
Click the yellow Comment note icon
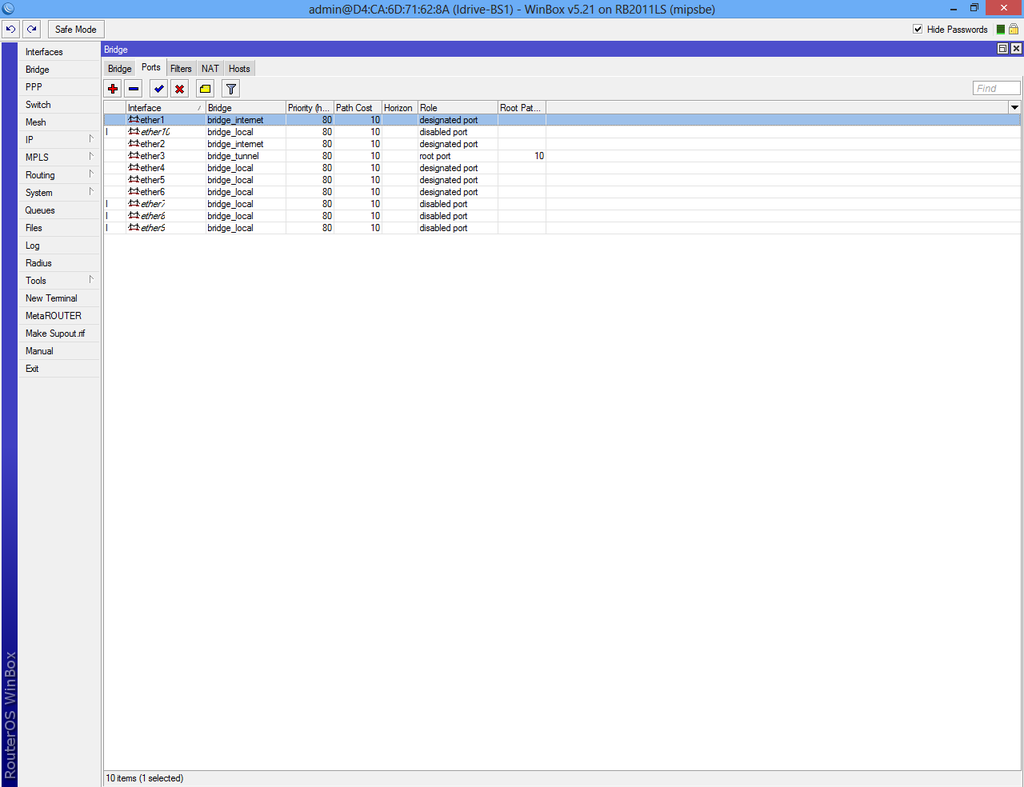(205, 89)
